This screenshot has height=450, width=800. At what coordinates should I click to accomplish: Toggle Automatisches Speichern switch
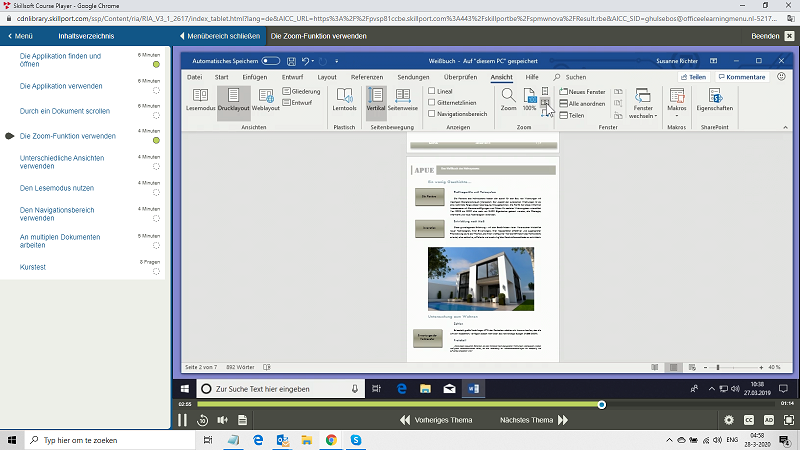(x=270, y=62)
